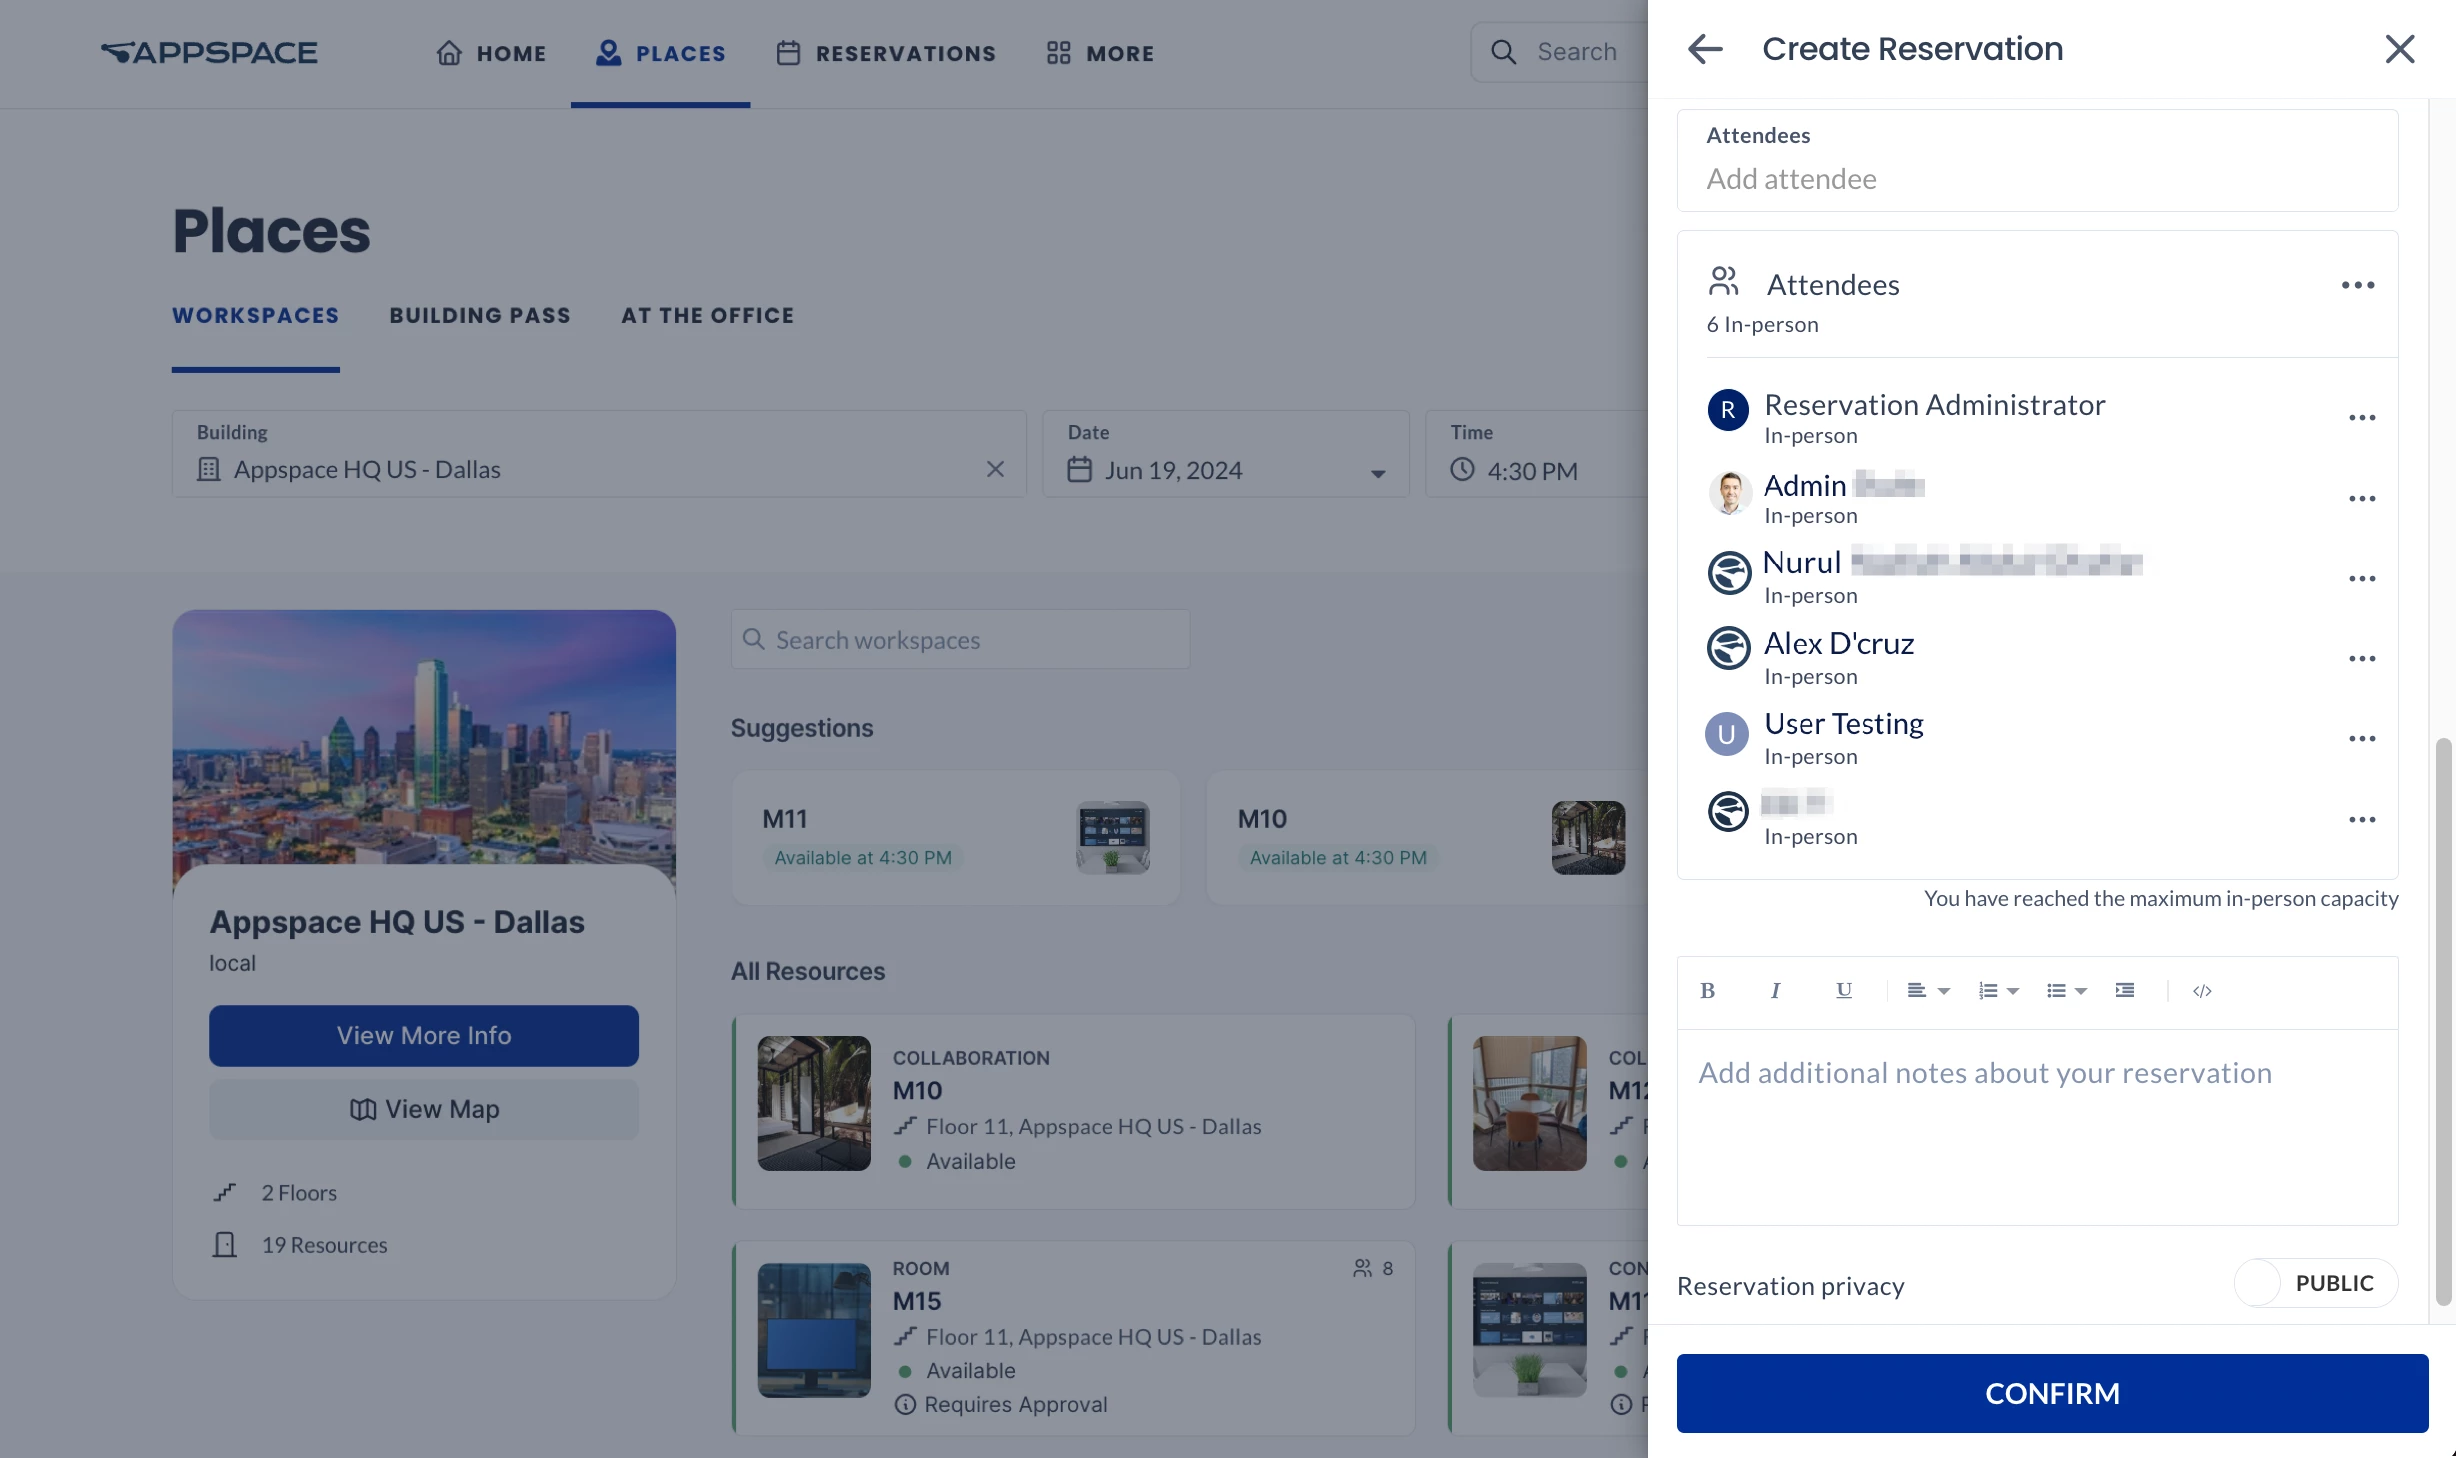Viewport: 2456px width, 1458px height.
Task: Switch to the AT THE OFFICE tab
Action: click(707, 315)
